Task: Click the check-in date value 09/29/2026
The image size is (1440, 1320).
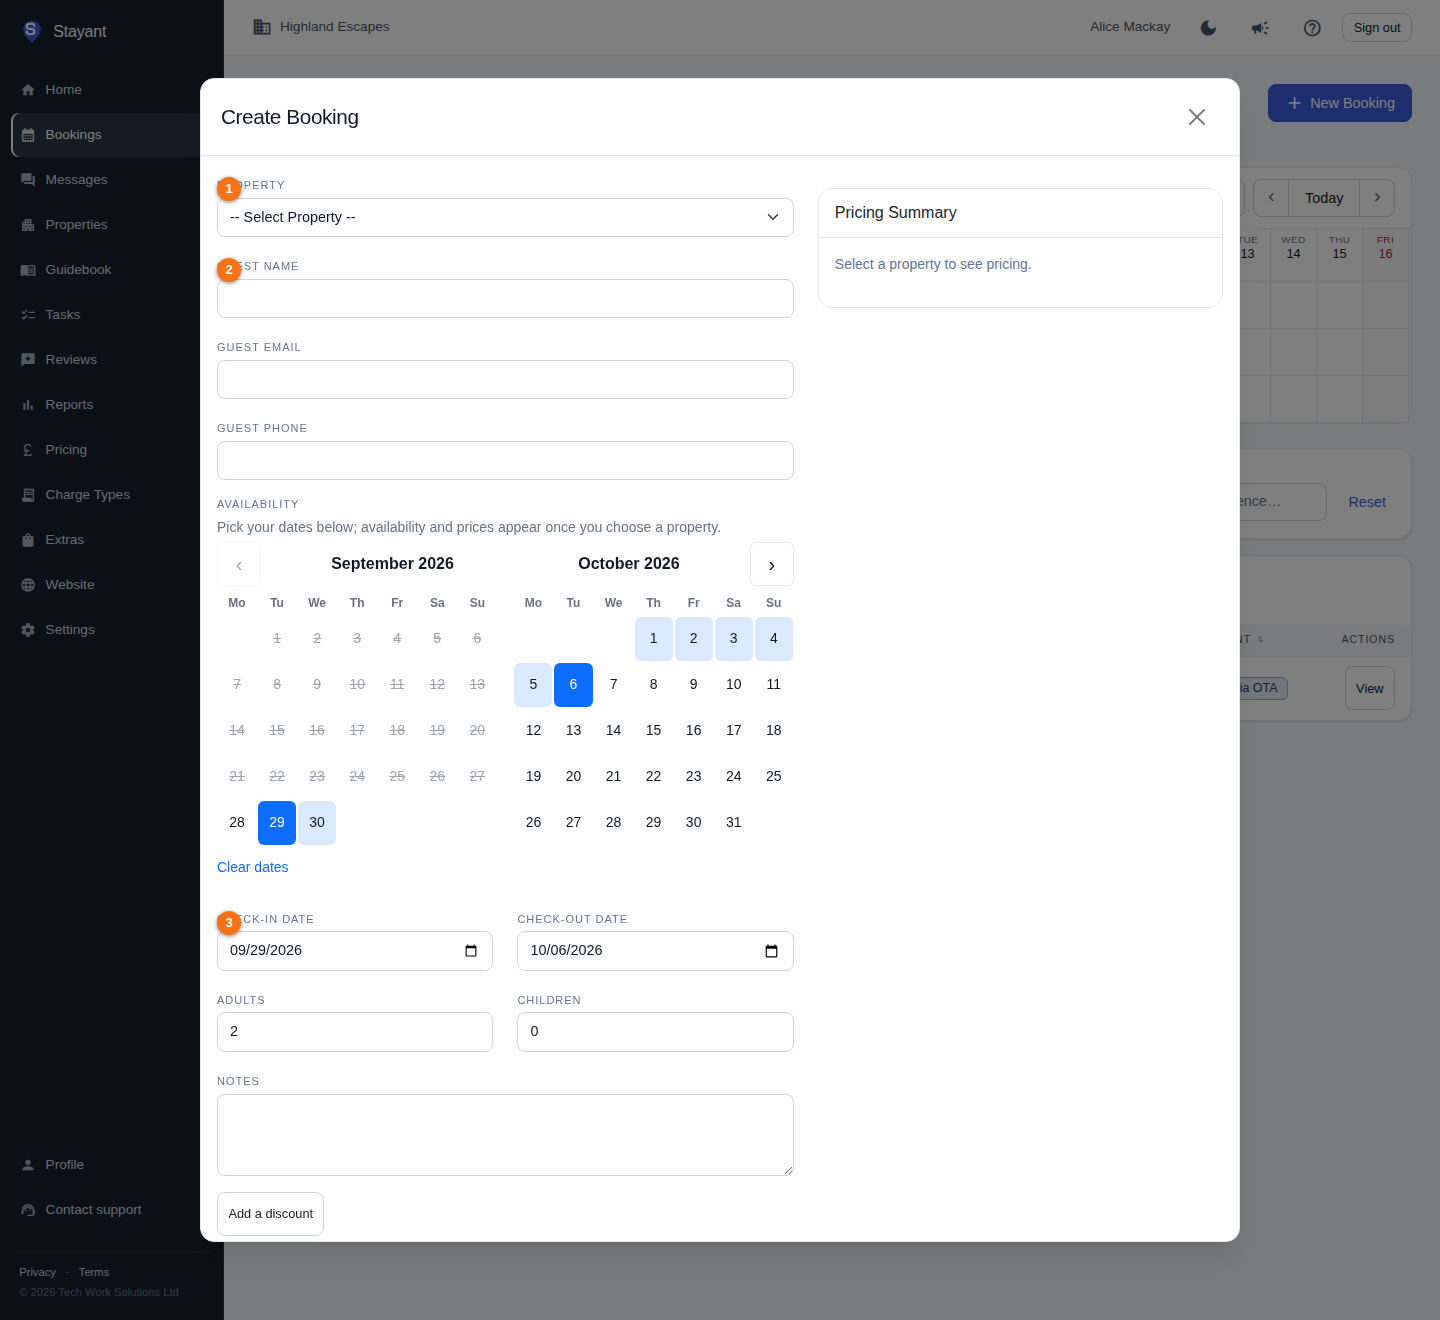Action: point(266,950)
